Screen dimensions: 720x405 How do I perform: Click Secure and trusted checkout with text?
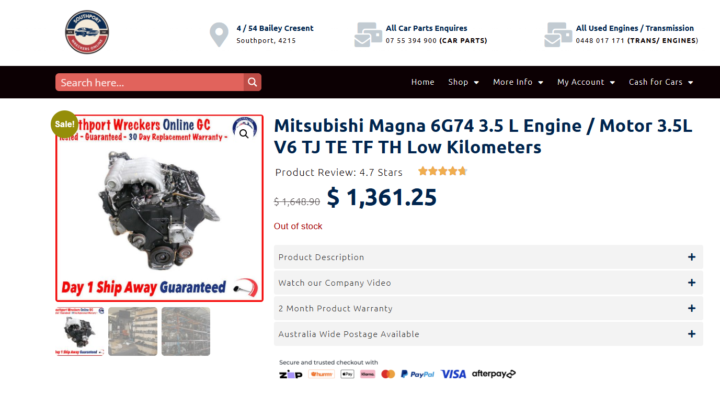tap(328, 362)
